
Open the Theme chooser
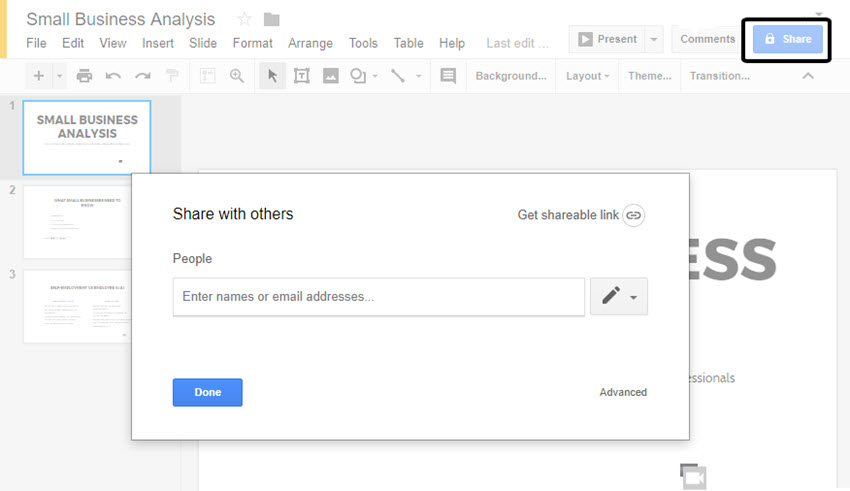click(649, 76)
